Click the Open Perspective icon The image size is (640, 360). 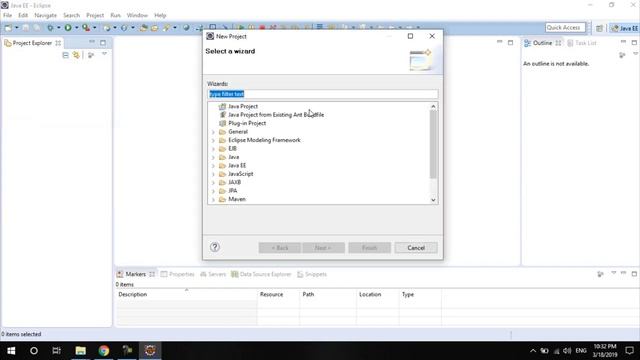tap(599, 28)
